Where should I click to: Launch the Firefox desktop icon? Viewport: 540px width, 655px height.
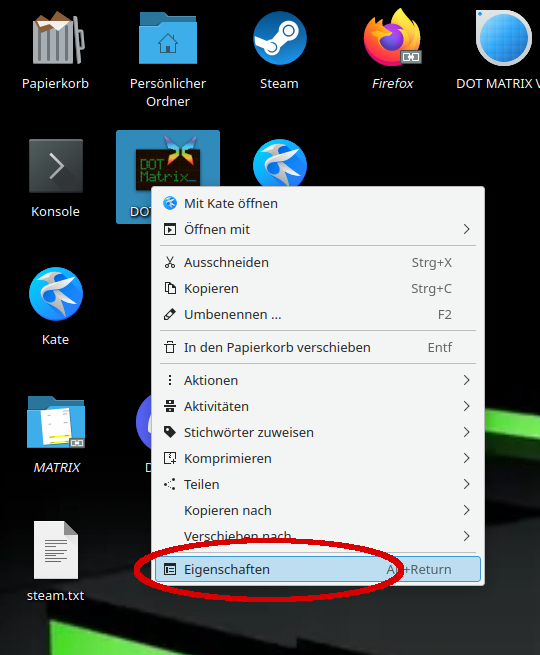[392, 38]
